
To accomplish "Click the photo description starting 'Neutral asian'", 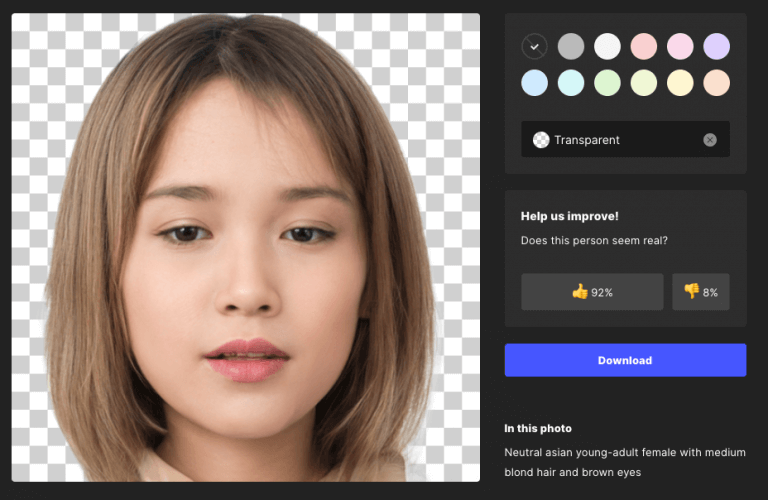I will pos(625,462).
